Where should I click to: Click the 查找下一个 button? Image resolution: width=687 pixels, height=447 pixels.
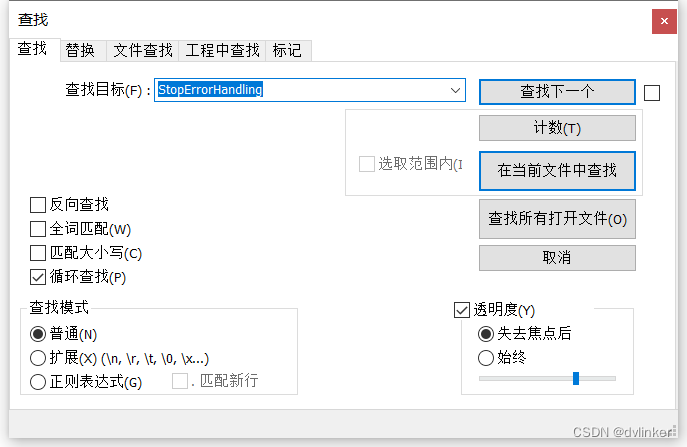(x=557, y=92)
